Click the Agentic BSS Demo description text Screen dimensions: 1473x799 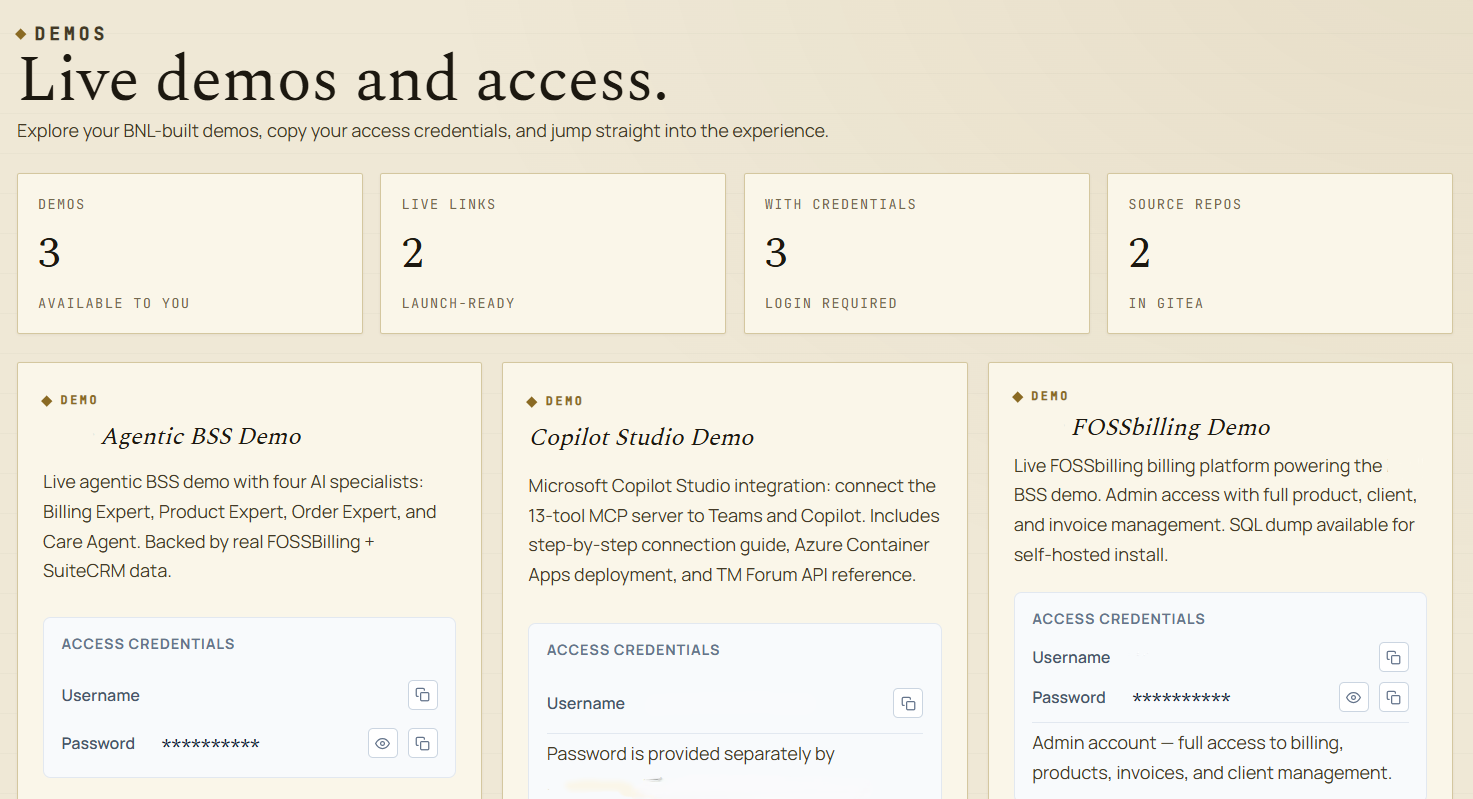click(x=240, y=527)
